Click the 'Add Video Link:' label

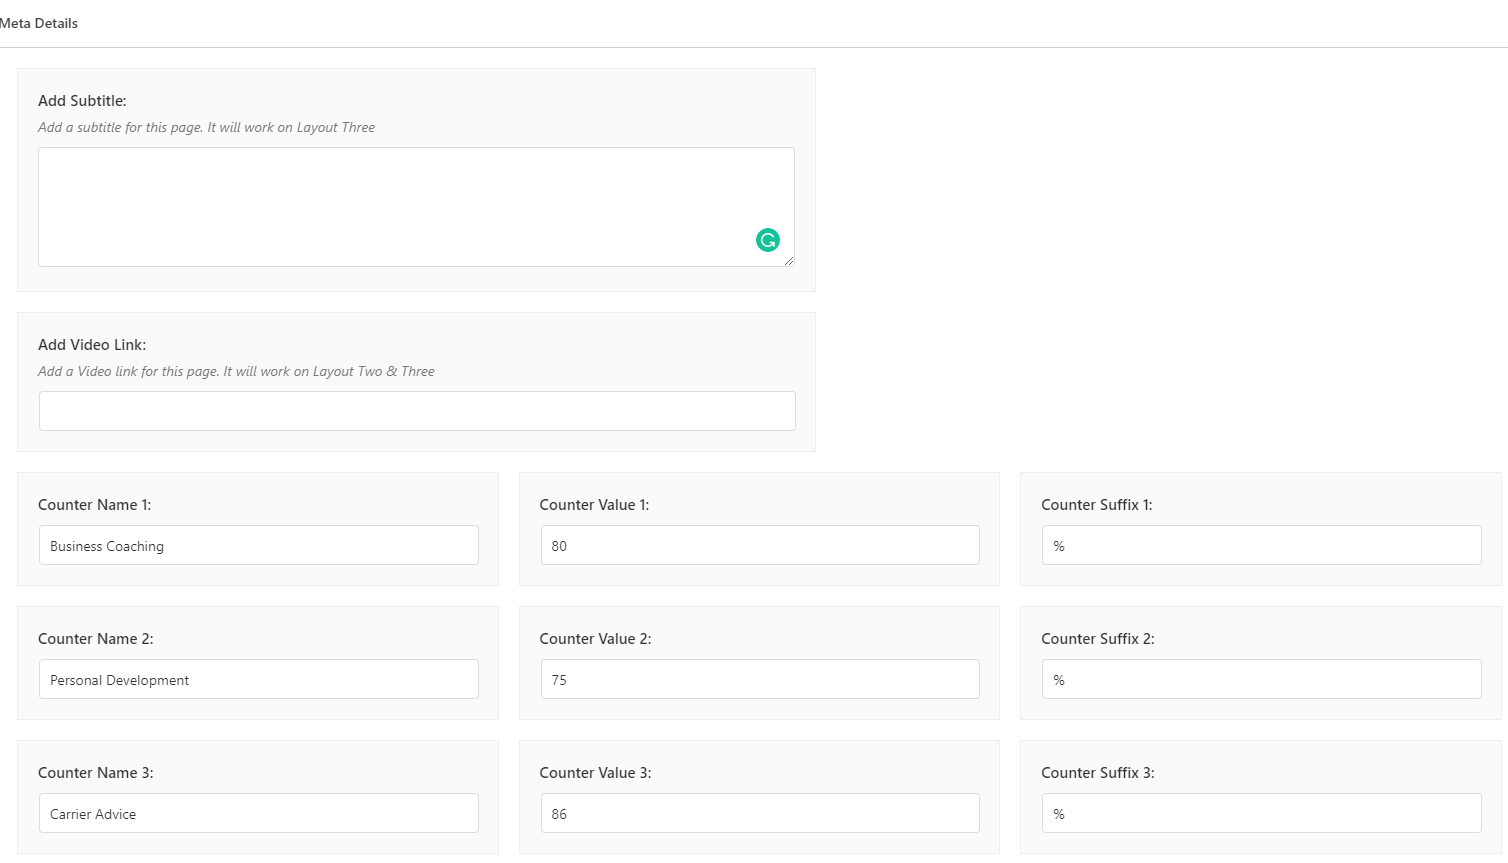coord(92,345)
